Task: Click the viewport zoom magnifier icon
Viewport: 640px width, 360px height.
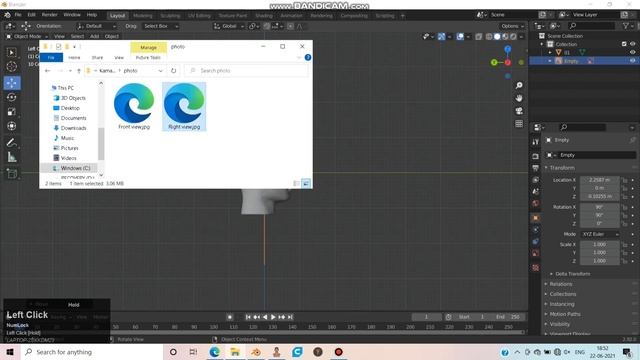Action: point(519,85)
